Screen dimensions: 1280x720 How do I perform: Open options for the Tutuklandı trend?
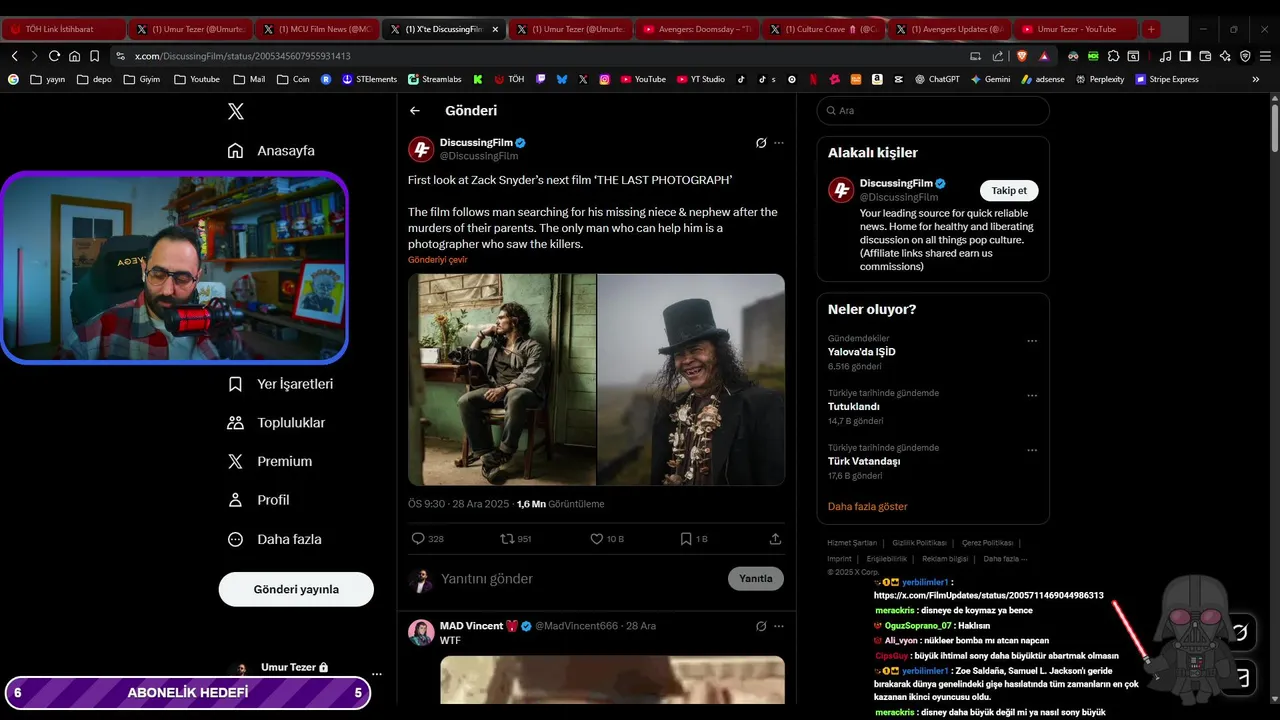point(1032,396)
